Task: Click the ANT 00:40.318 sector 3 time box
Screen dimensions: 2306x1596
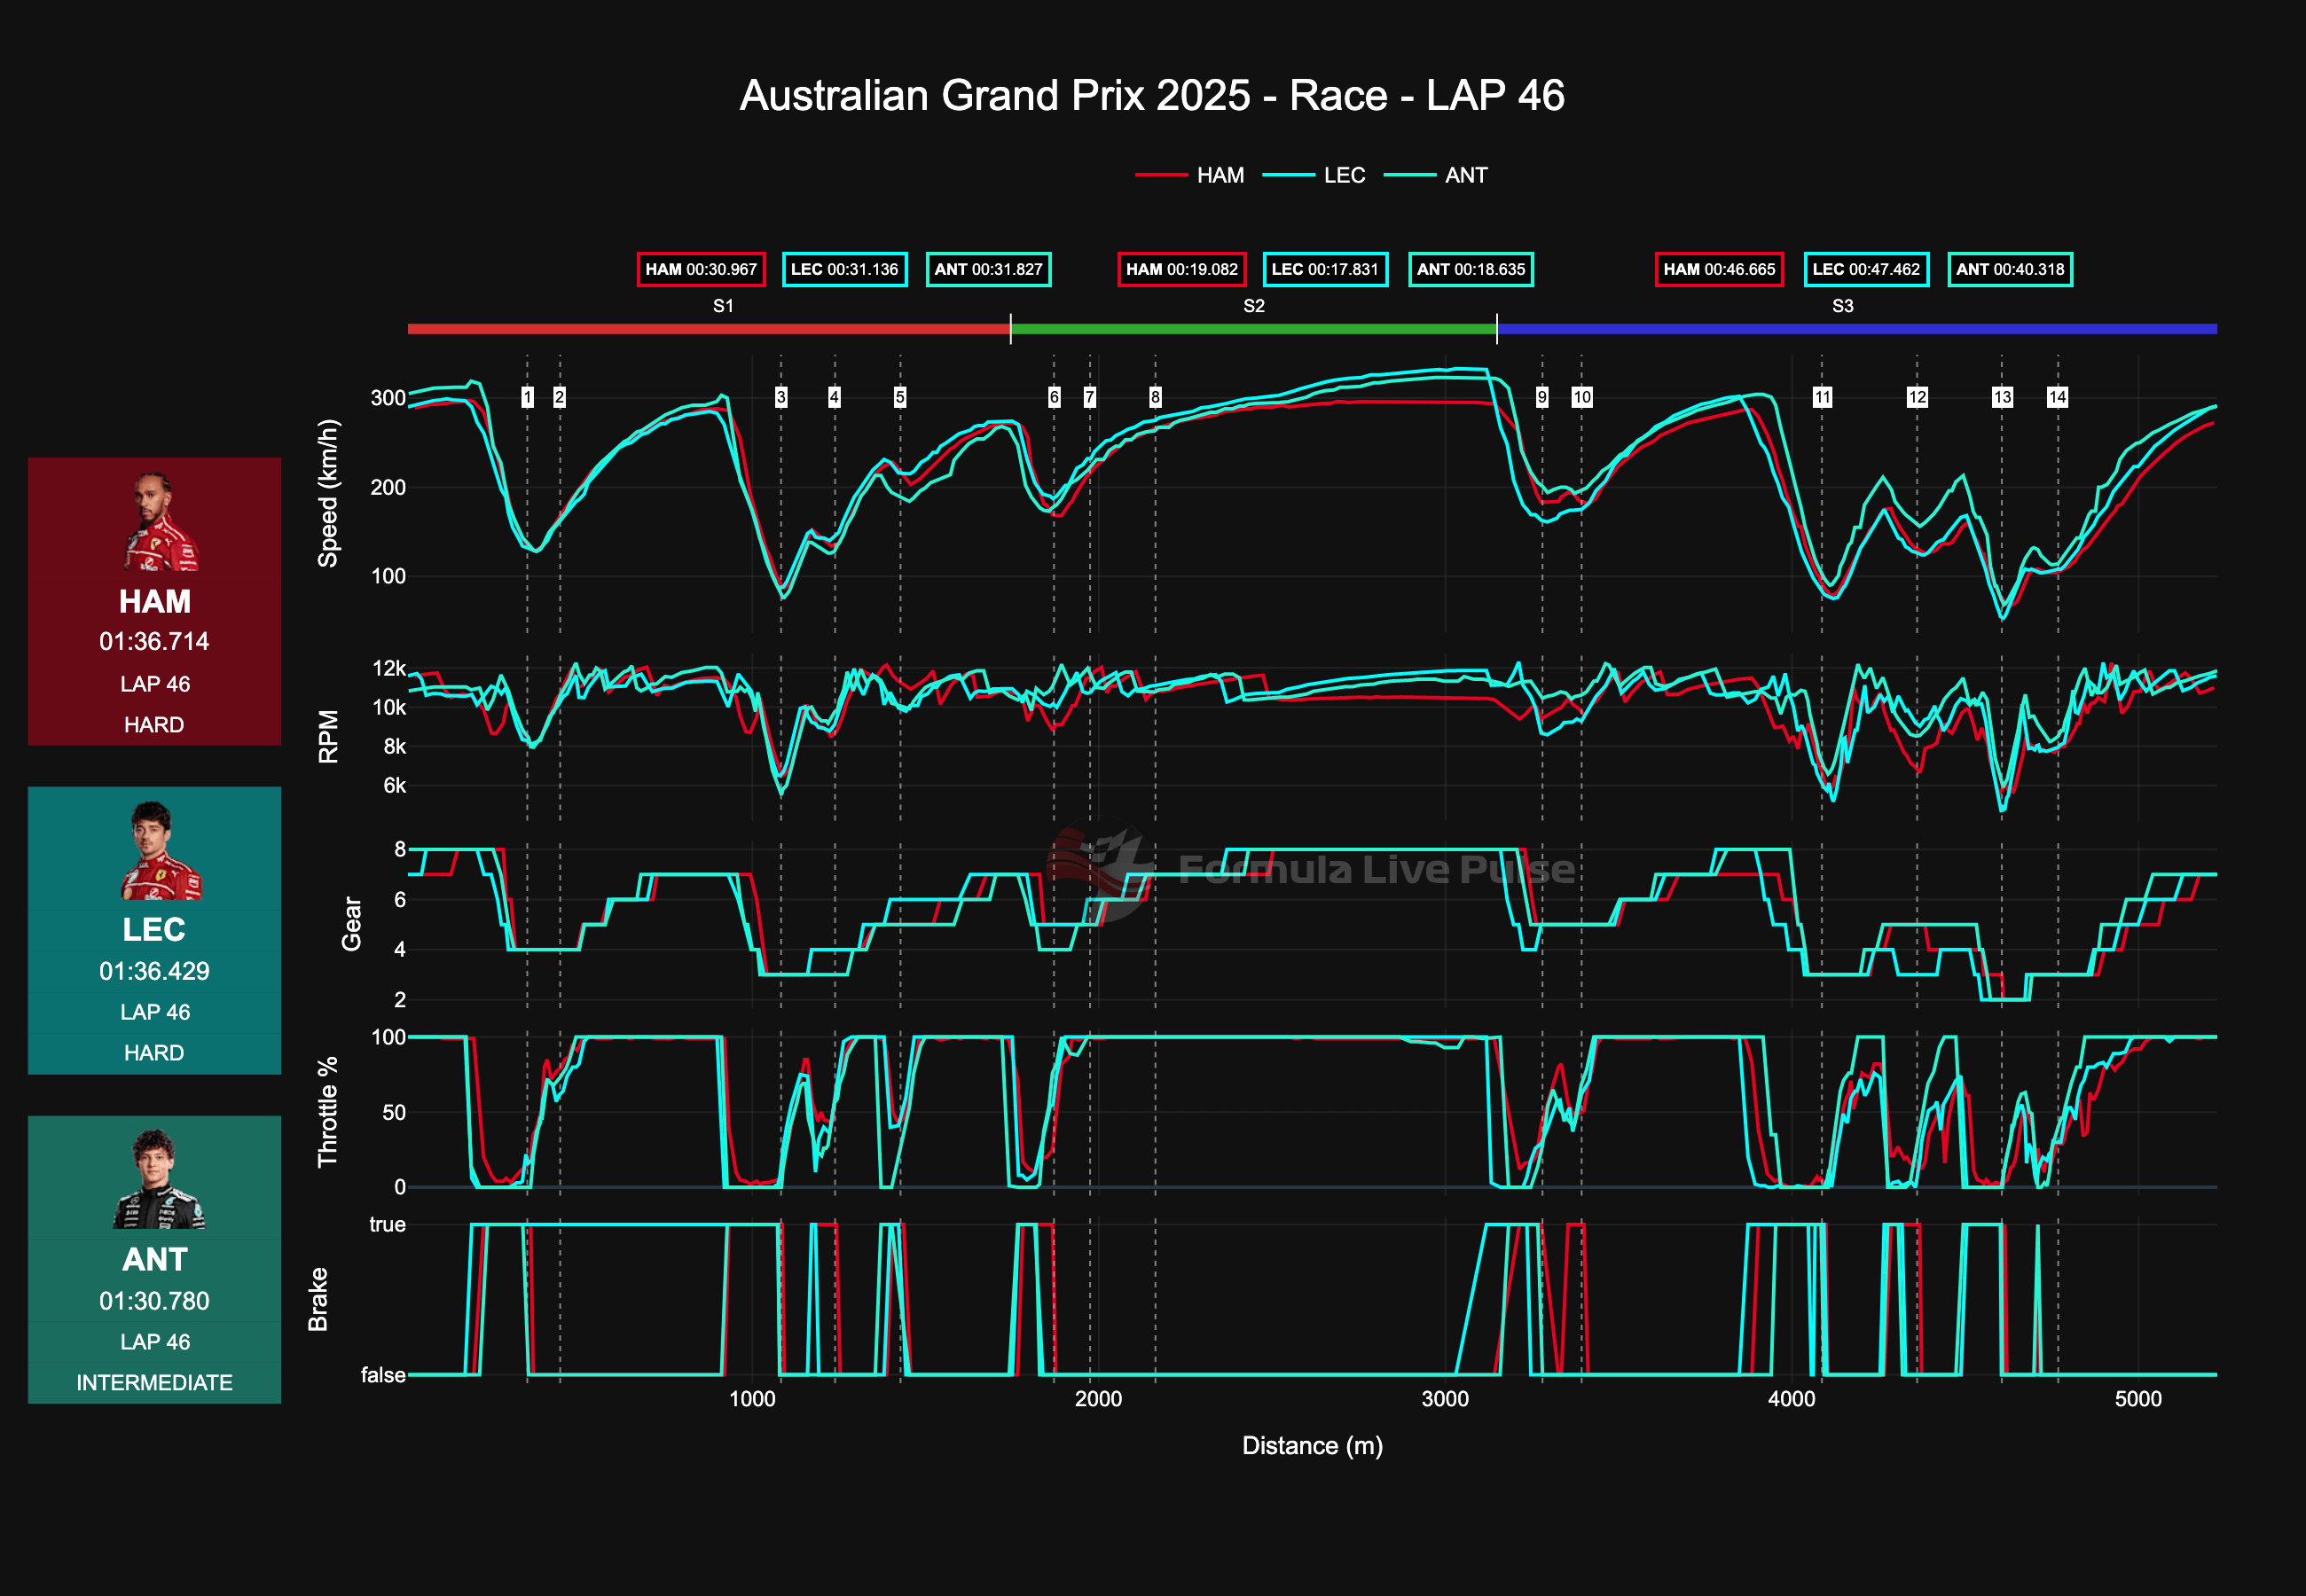Action: point(2010,269)
